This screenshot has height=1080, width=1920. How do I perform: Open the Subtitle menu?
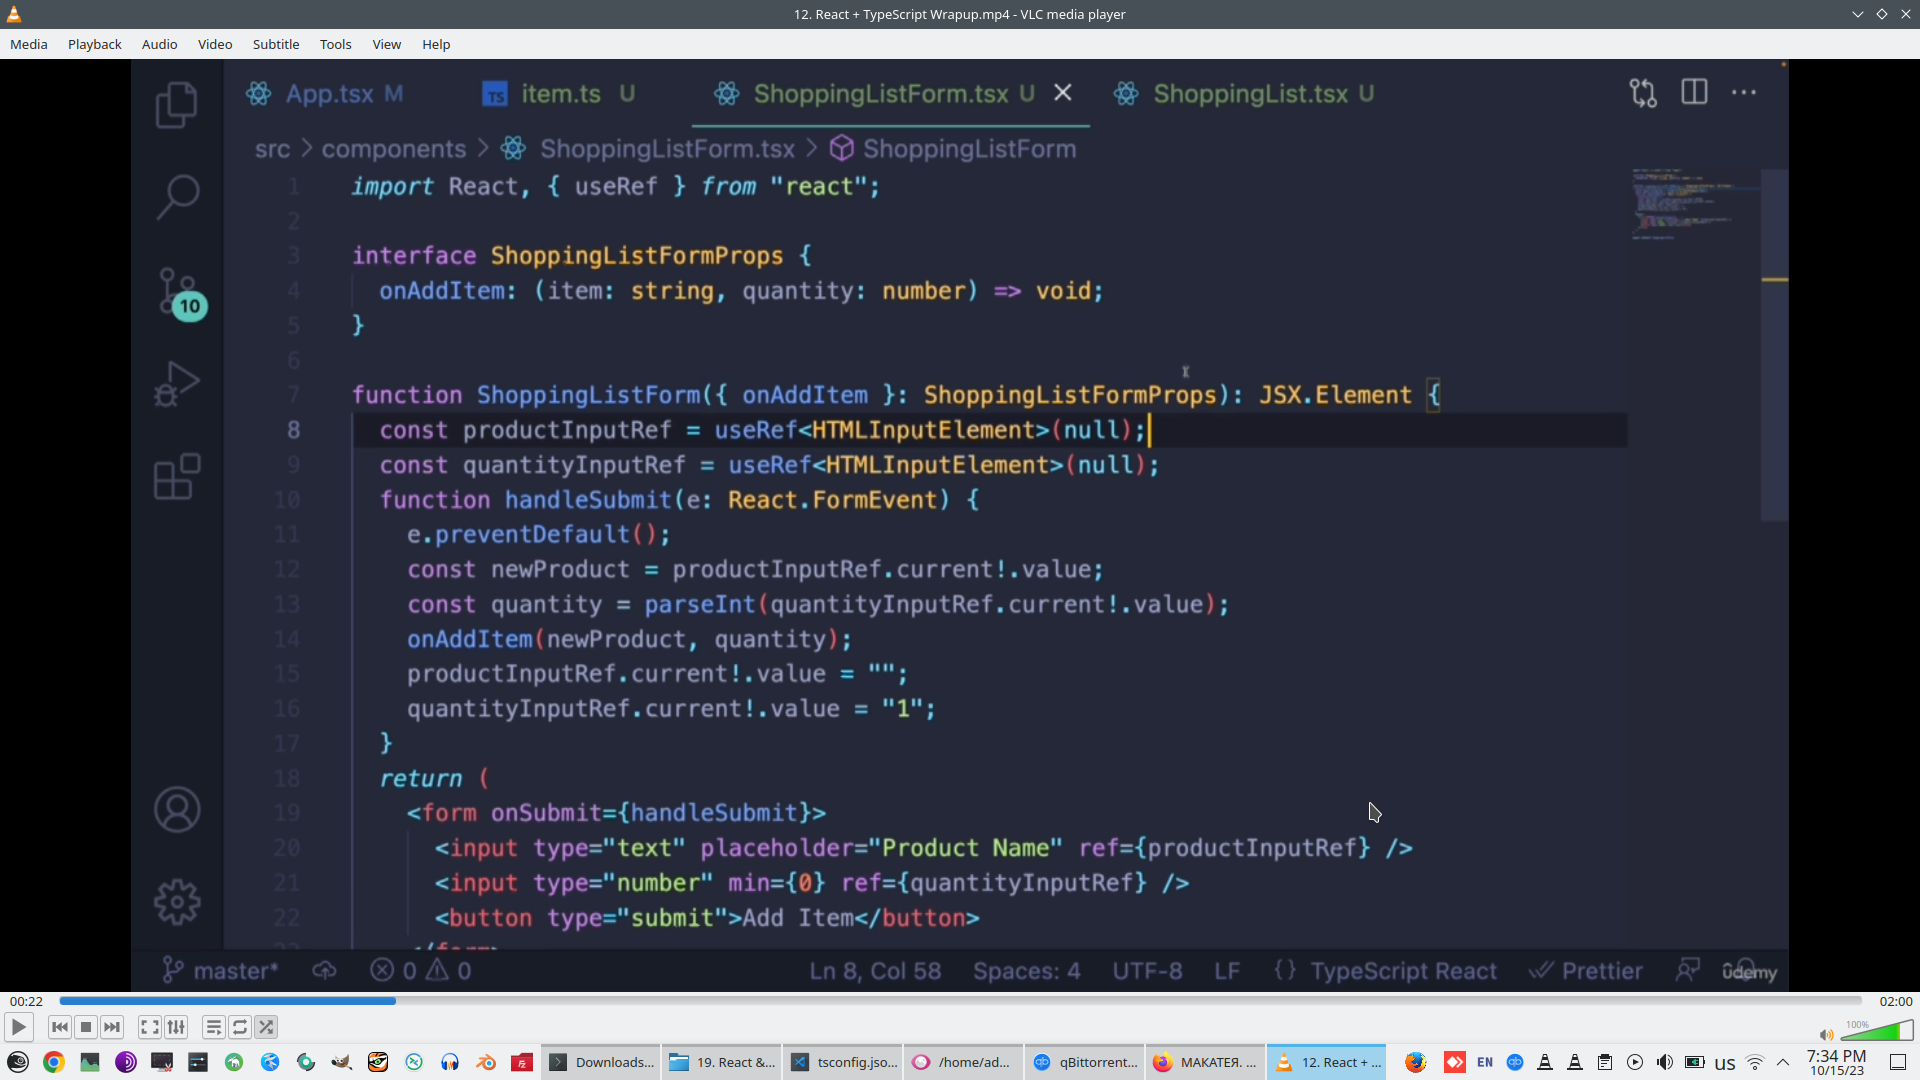pos(275,44)
